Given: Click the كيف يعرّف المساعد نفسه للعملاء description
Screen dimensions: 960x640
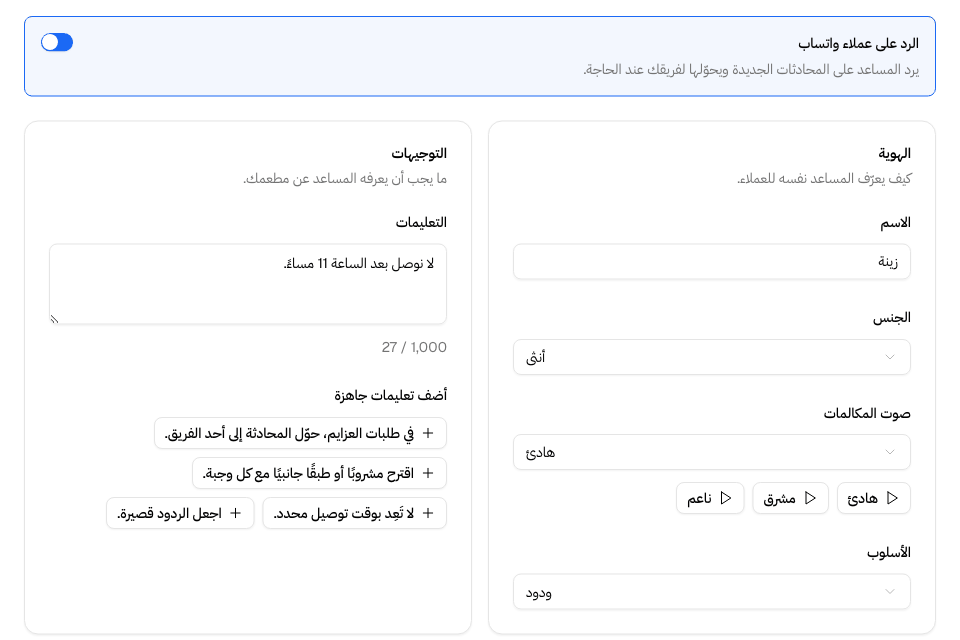Looking at the screenshot, I should pos(824,179).
